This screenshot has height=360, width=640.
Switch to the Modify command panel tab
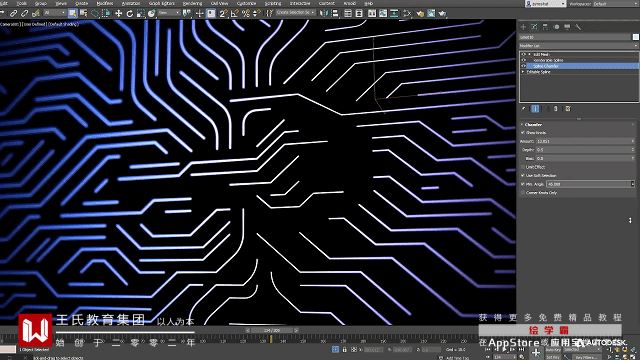pos(534,27)
